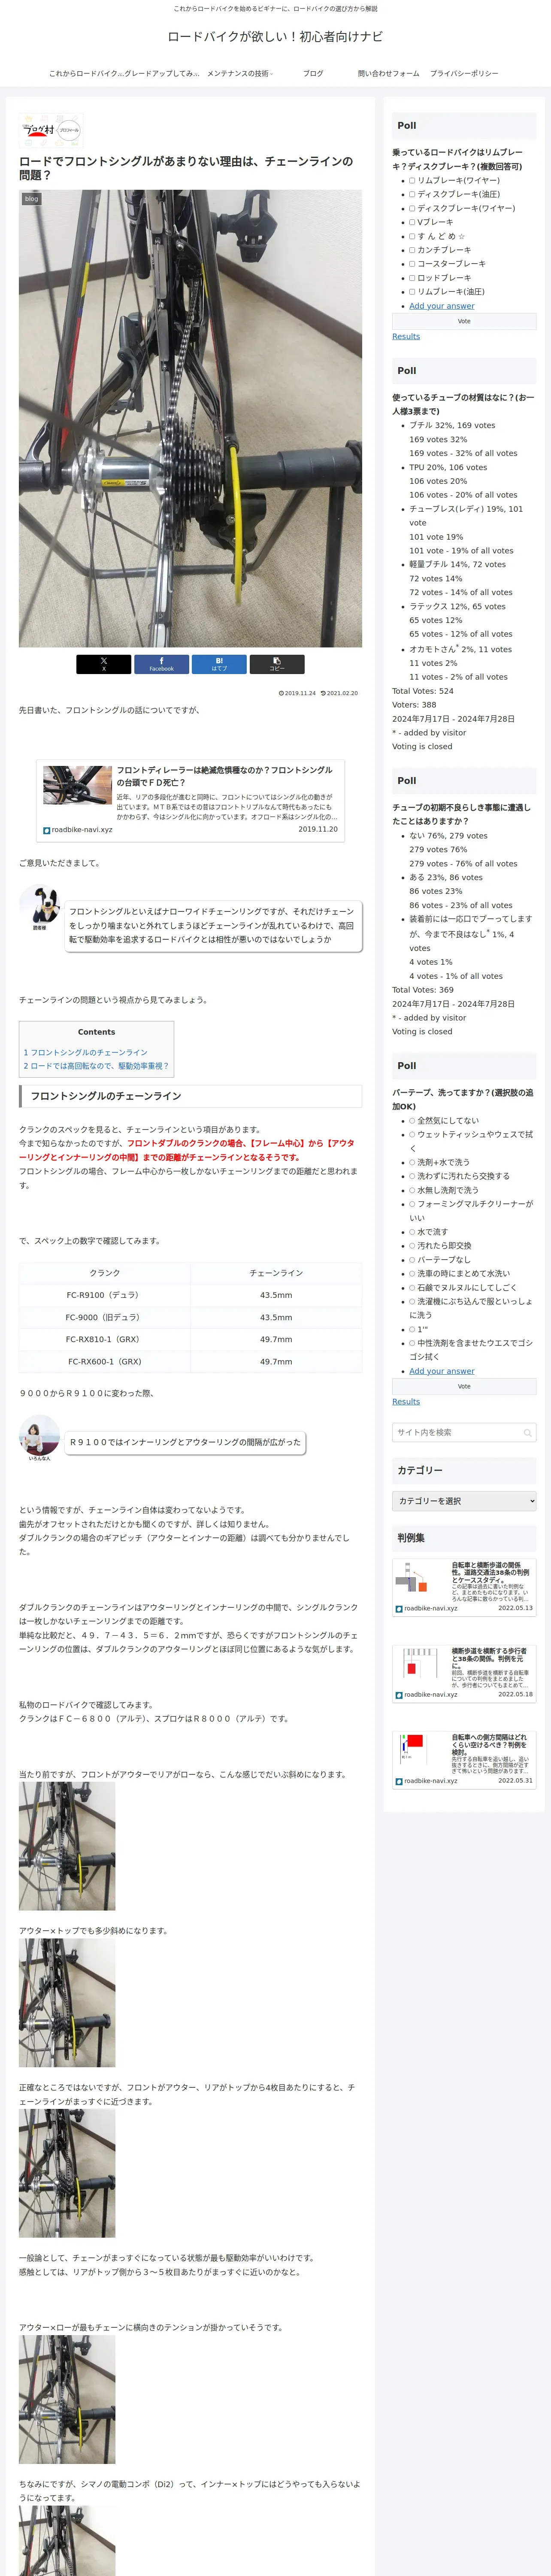The image size is (551, 2576).
Task: Expand the これからロードバイク… nav menu
Action: (86, 74)
